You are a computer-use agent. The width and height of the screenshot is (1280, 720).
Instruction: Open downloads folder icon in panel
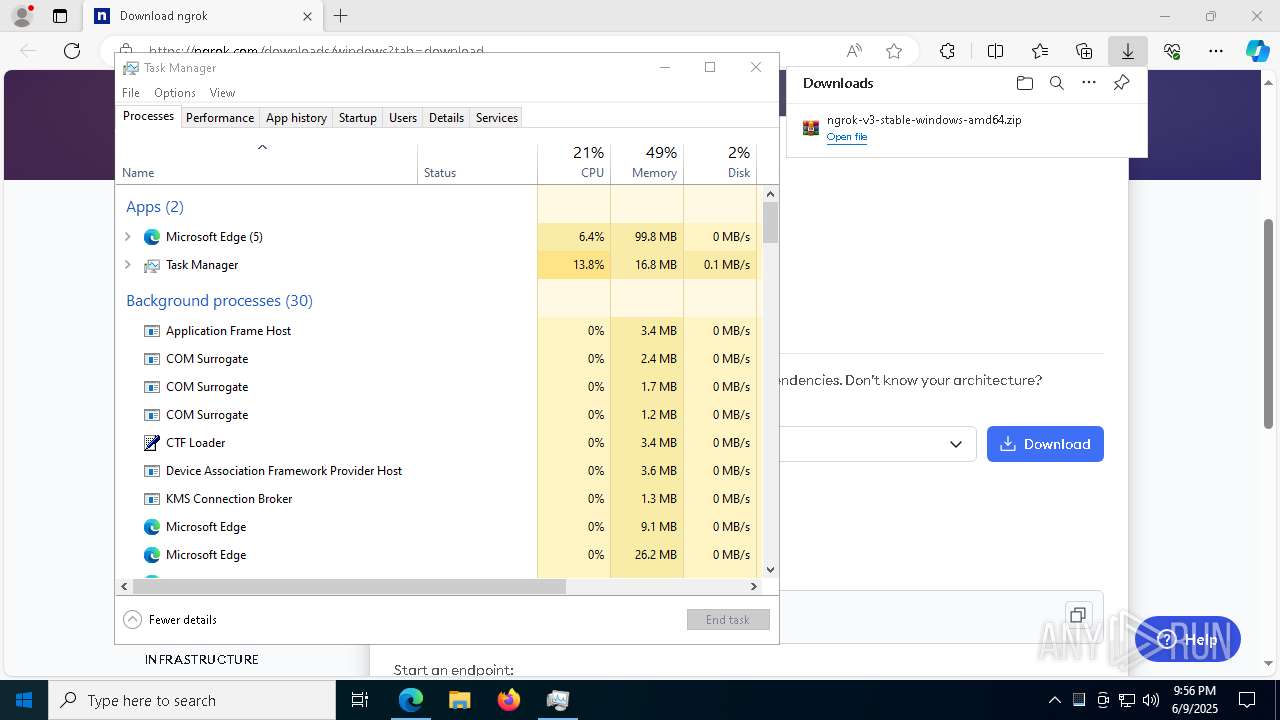[1024, 83]
